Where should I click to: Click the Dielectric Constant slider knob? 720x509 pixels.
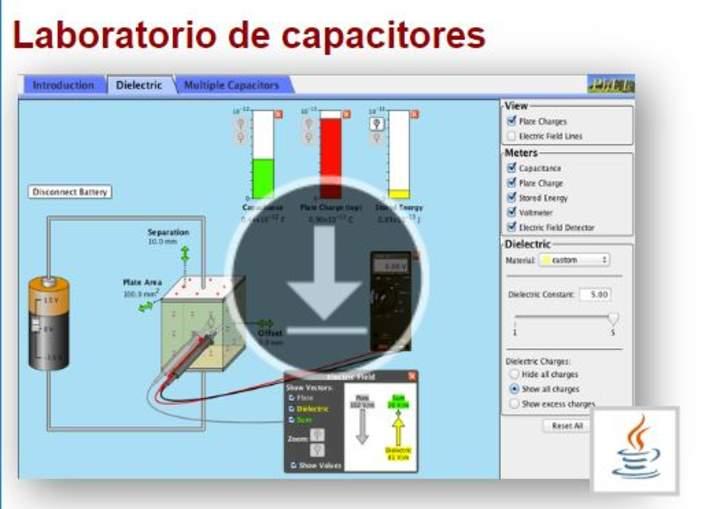tap(613, 318)
